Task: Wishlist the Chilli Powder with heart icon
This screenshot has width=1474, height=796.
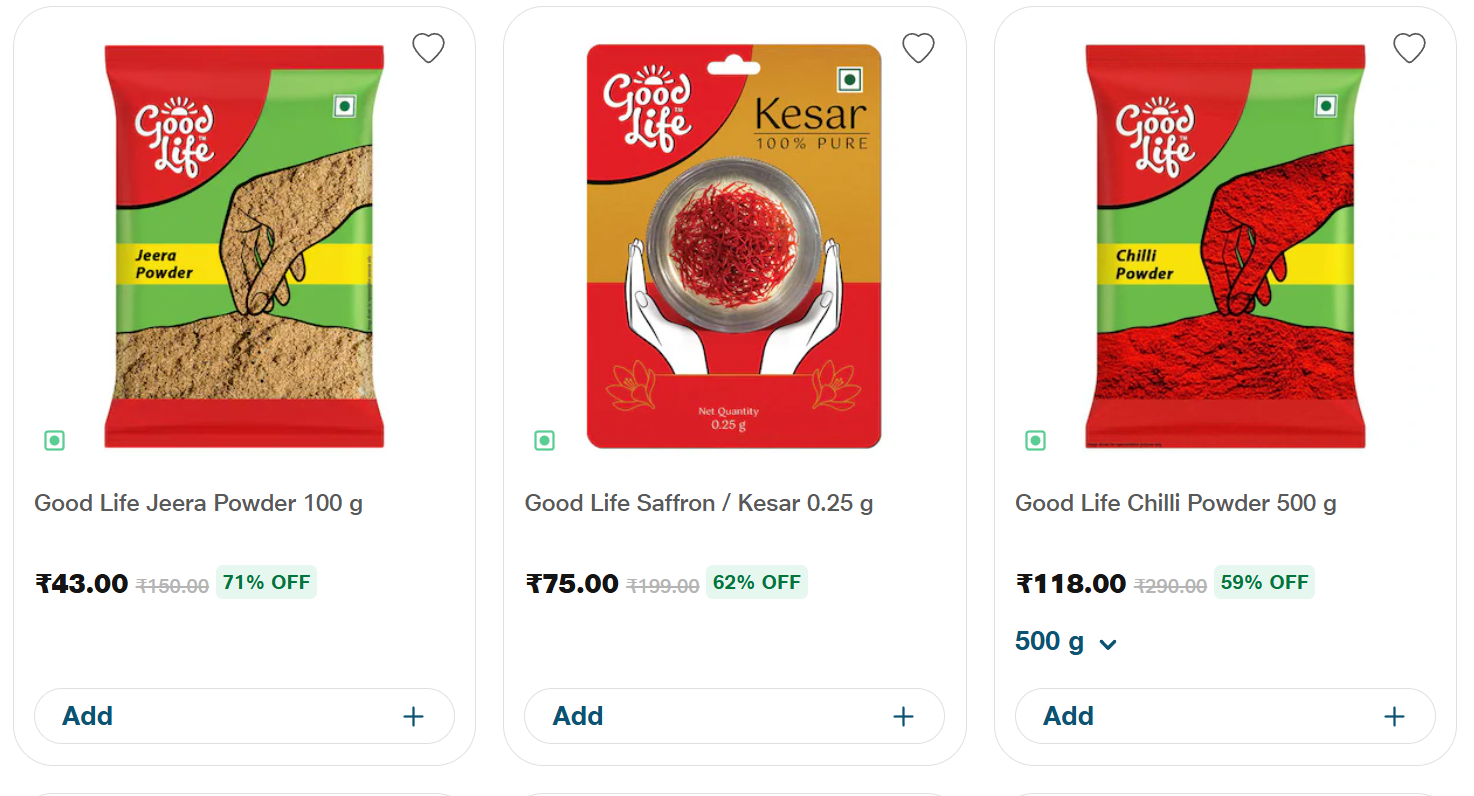Action: 1409,48
